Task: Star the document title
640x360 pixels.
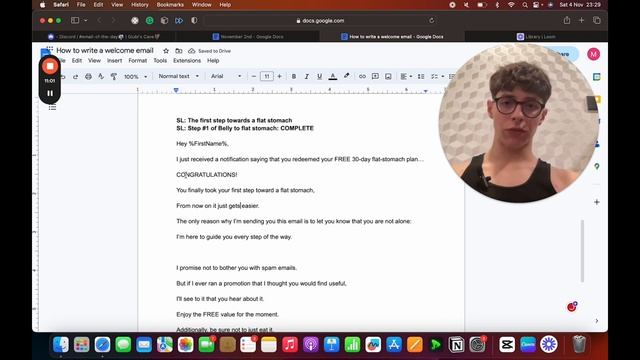Action: (x=166, y=51)
